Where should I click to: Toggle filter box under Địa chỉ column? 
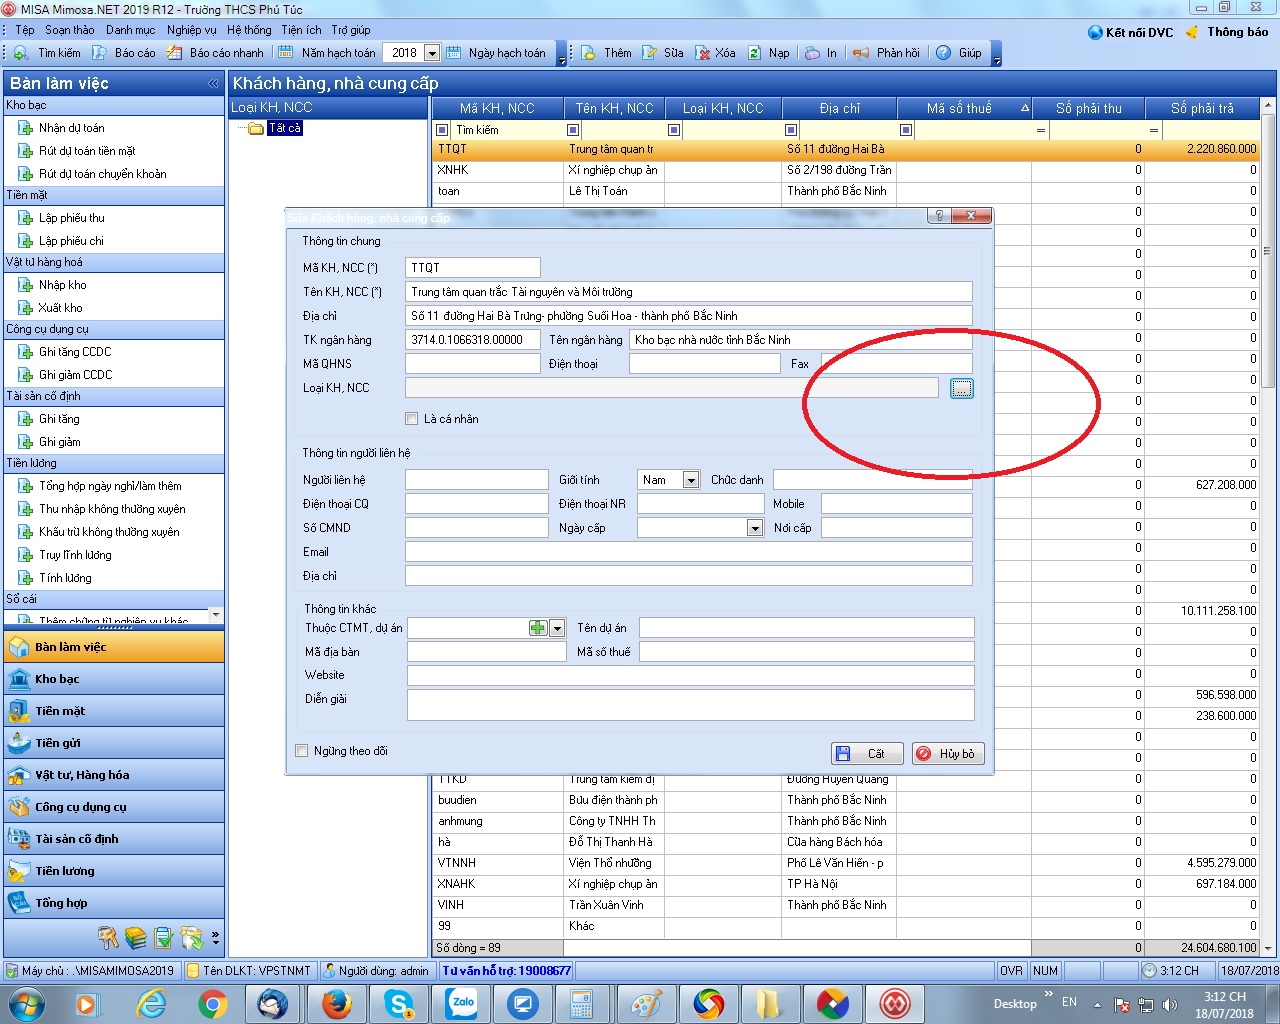click(x=791, y=130)
